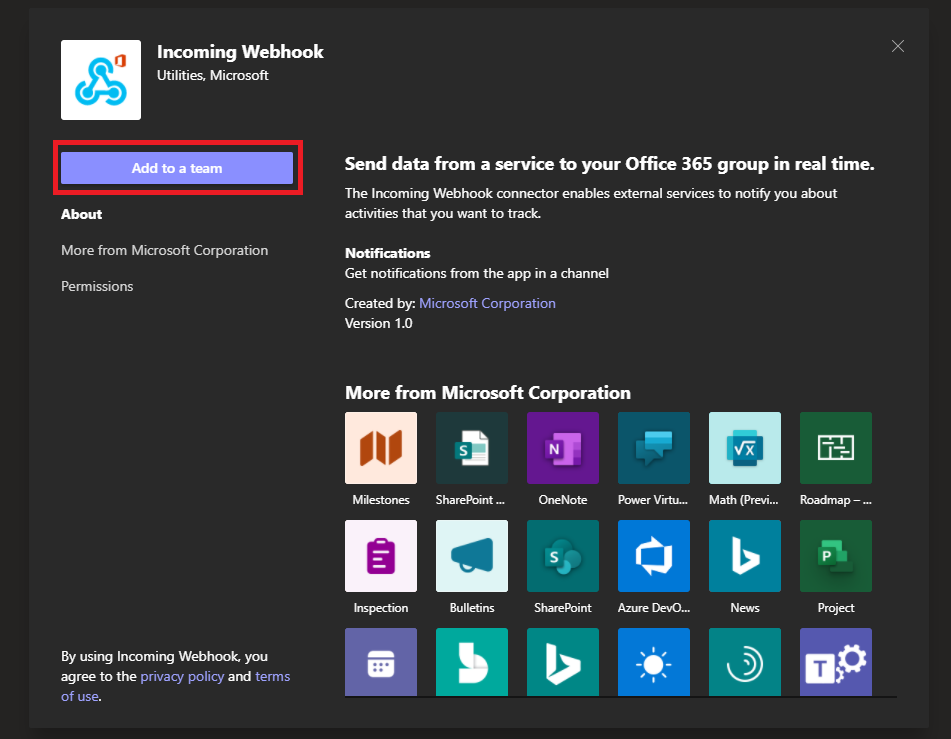This screenshot has width=951, height=739.
Task: Click the Version 1.0 text
Action: (x=378, y=323)
